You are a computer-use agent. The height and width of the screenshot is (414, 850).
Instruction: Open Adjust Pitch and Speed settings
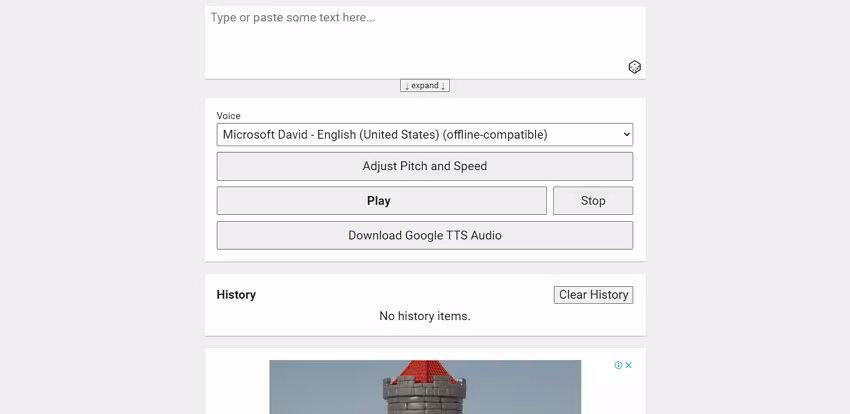pos(424,166)
